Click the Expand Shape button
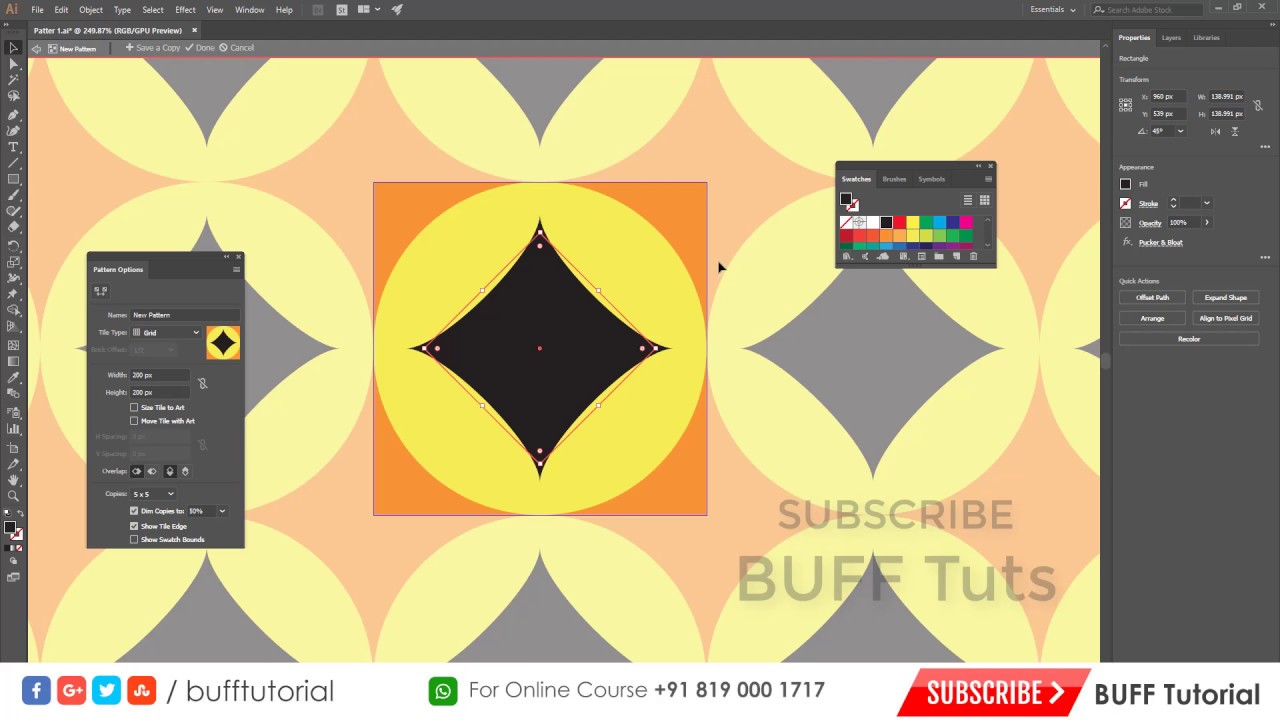 pyautogui.click(x=1225, y=298)
